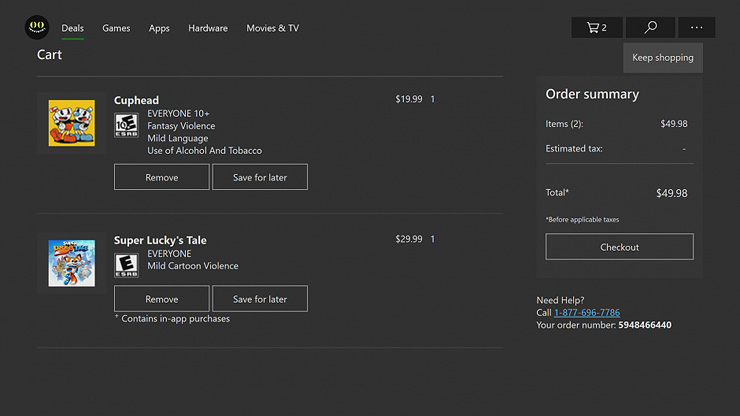Open the Hardware tab
740x416 pixels.
(x=208, y=28)
